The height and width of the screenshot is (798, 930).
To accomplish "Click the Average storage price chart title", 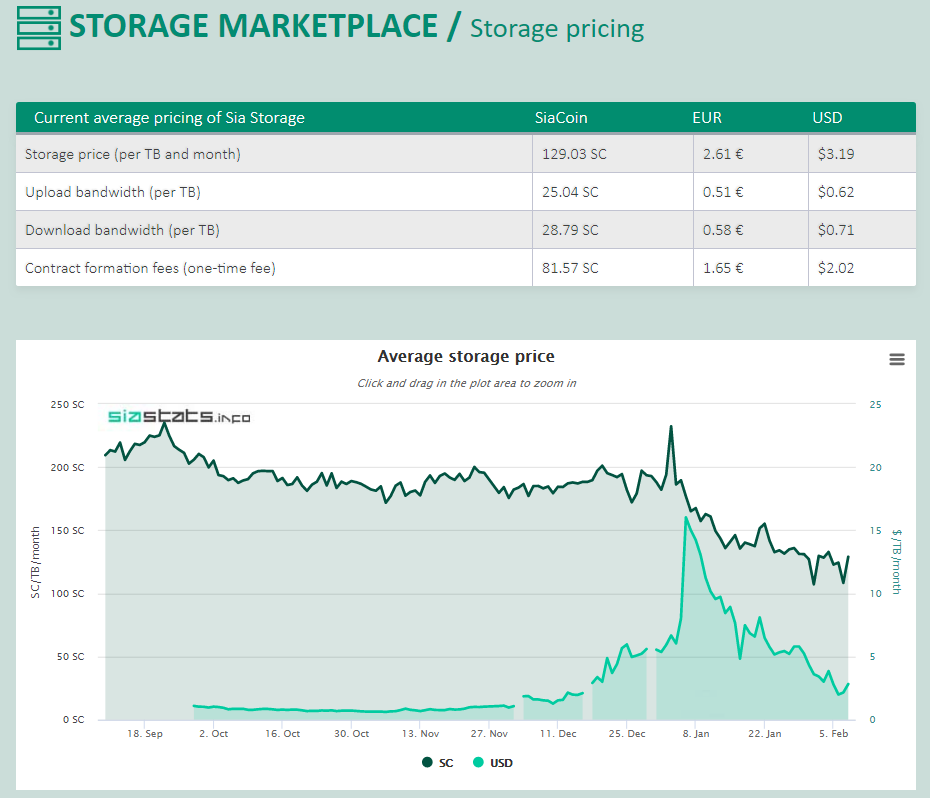I will coord(466,357).
